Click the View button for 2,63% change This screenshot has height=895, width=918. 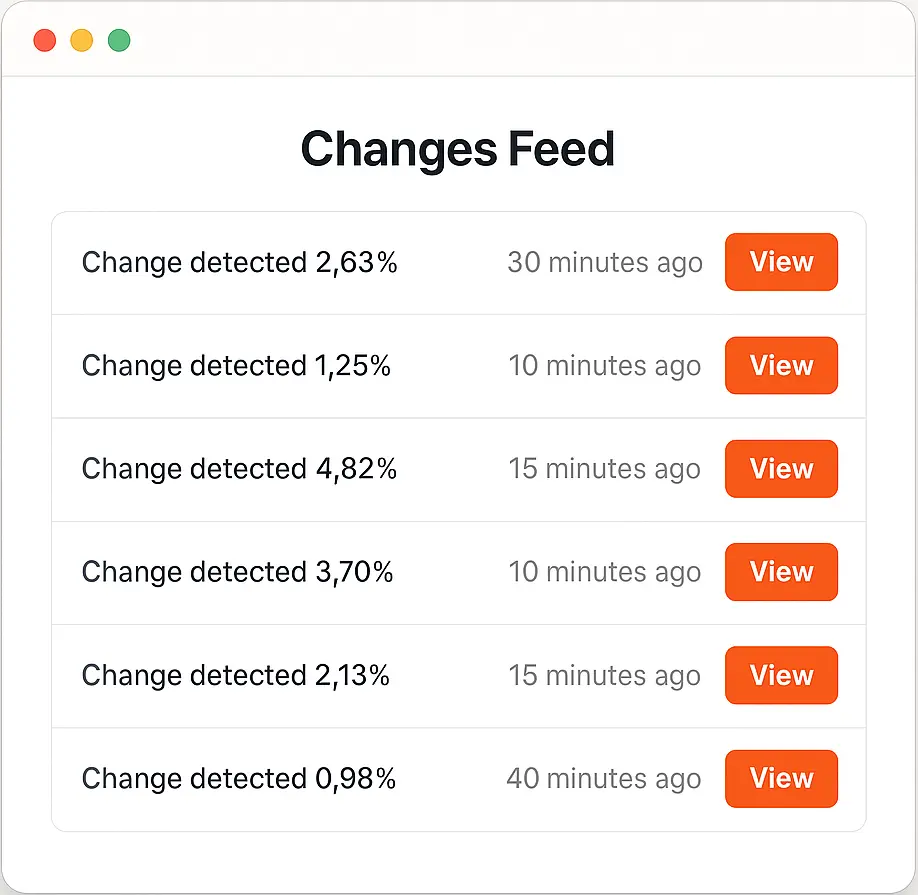781,262
